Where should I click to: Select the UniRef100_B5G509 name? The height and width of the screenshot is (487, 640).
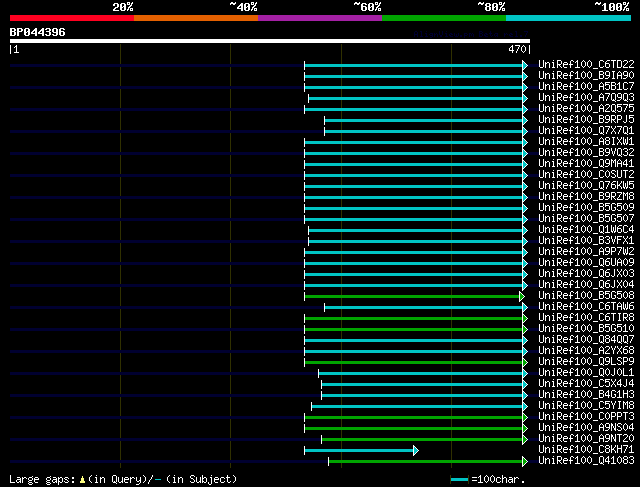(586, 207)
